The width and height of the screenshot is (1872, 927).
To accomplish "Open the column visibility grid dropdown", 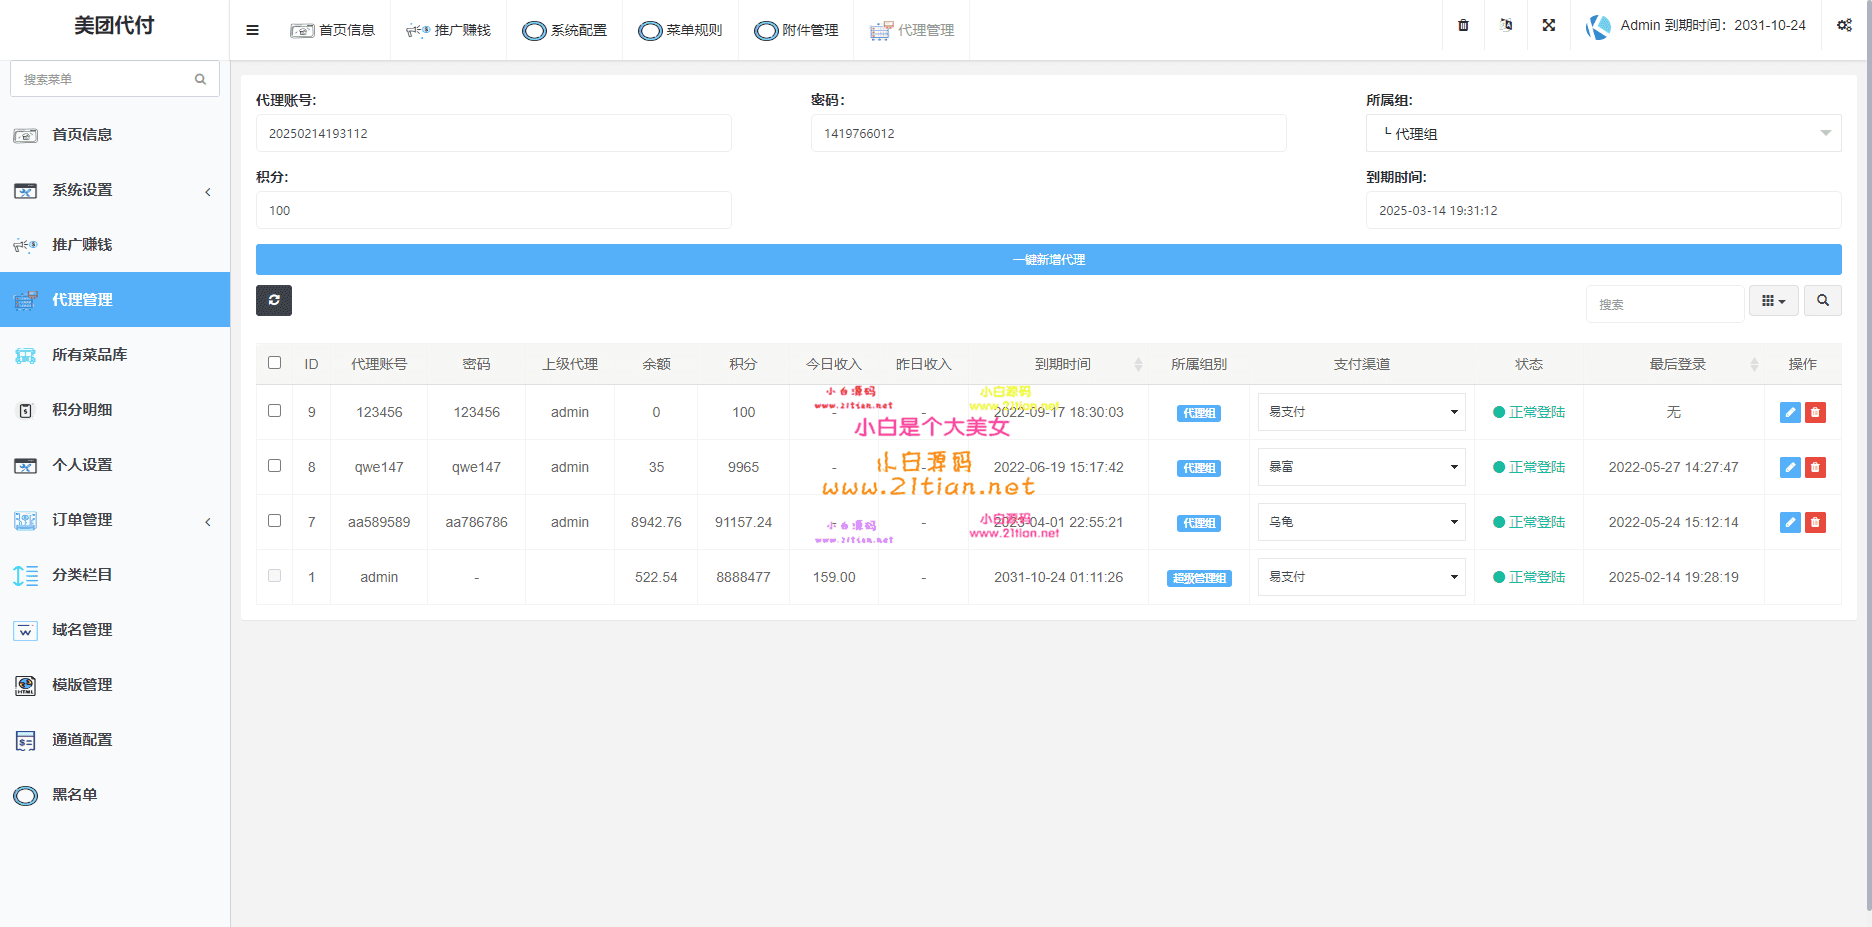I will coord(1773,300).
